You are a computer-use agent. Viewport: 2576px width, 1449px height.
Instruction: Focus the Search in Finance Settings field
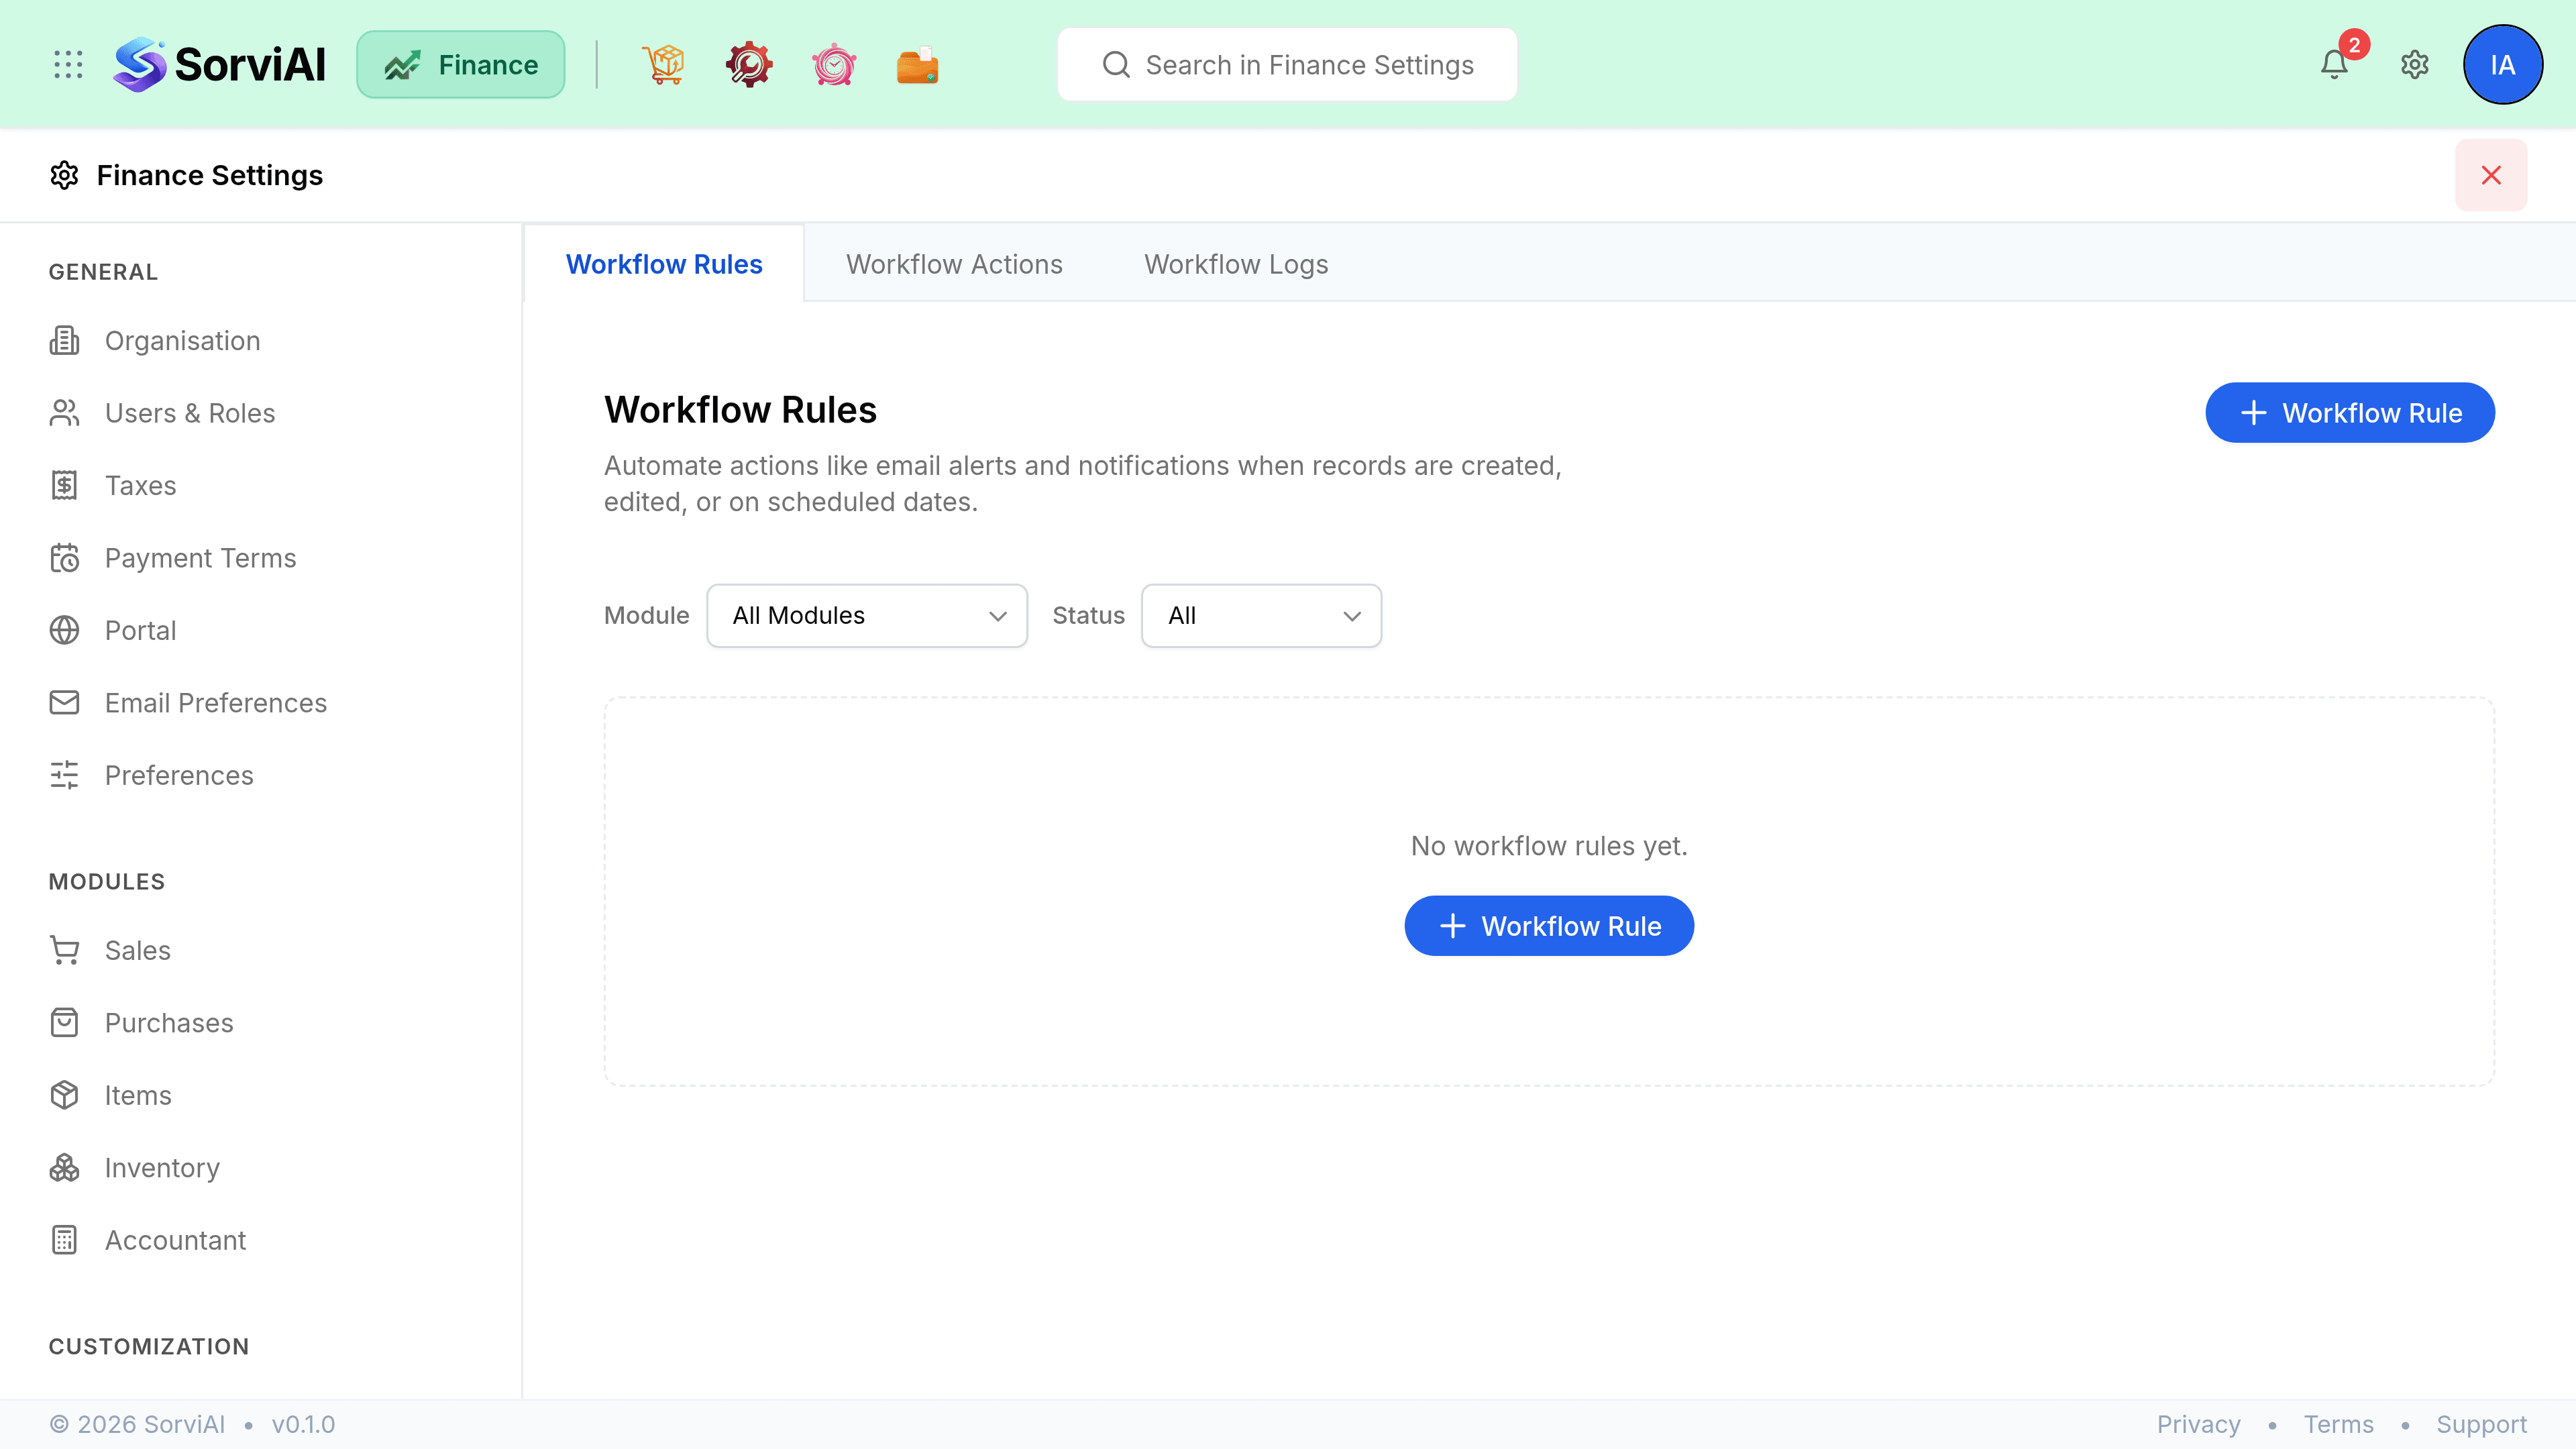pyautogui.click(x=1287, y=65)
